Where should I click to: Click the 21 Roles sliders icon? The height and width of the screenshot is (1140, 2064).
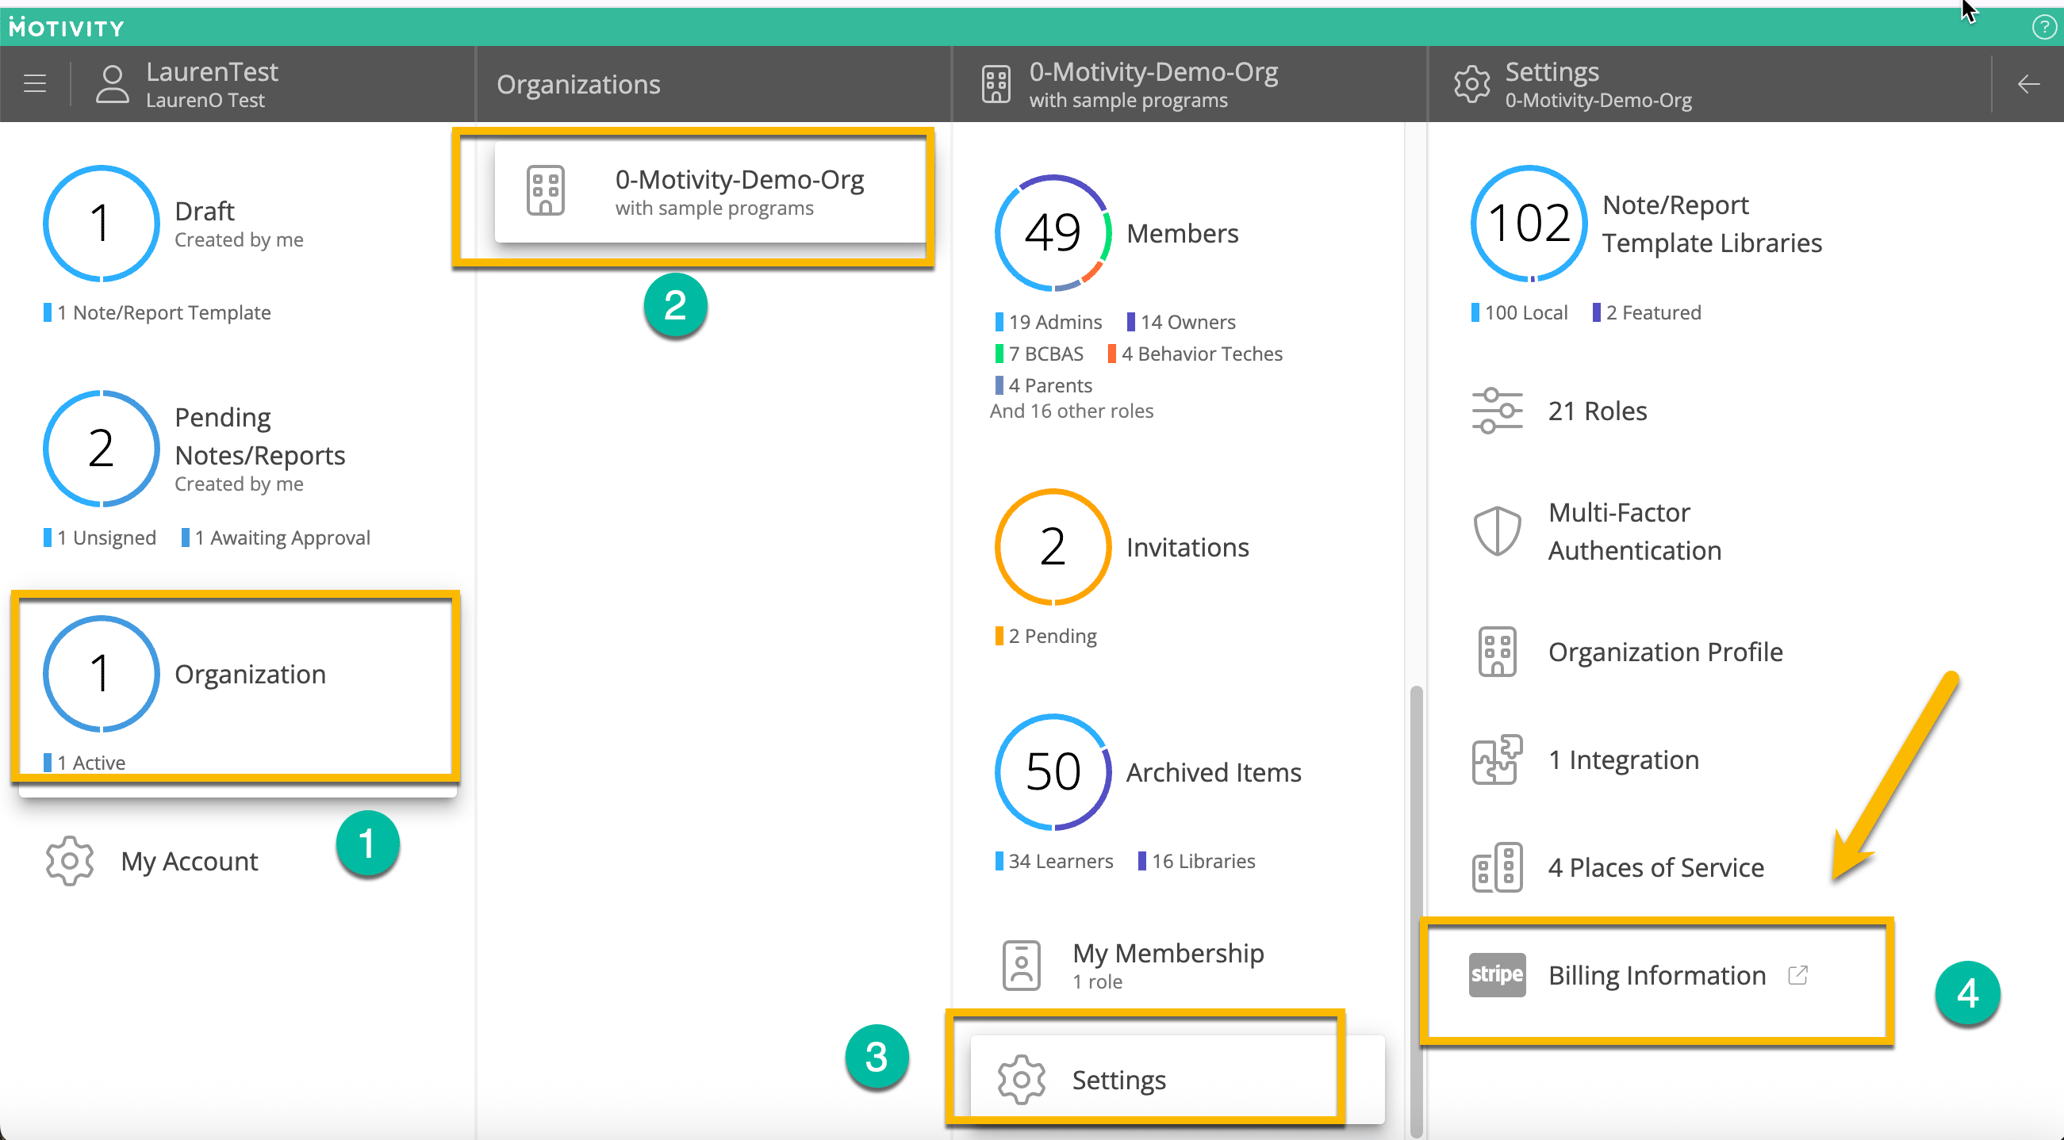click(1497, 410)
